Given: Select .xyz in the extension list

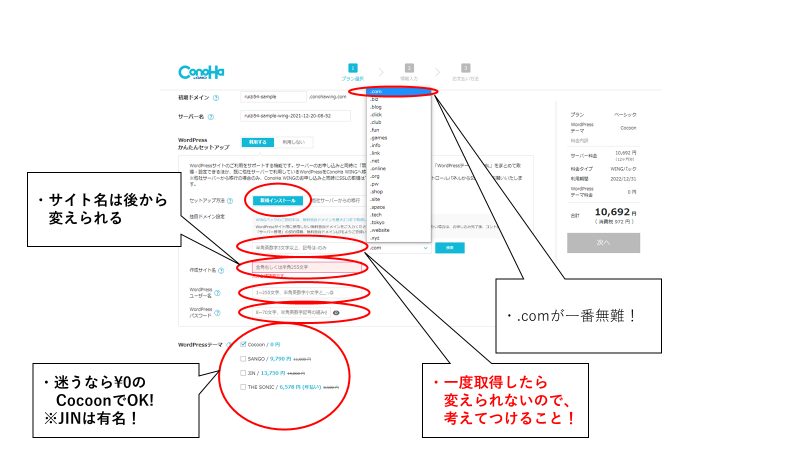Looking at the screenshot, I should (398, 238).
